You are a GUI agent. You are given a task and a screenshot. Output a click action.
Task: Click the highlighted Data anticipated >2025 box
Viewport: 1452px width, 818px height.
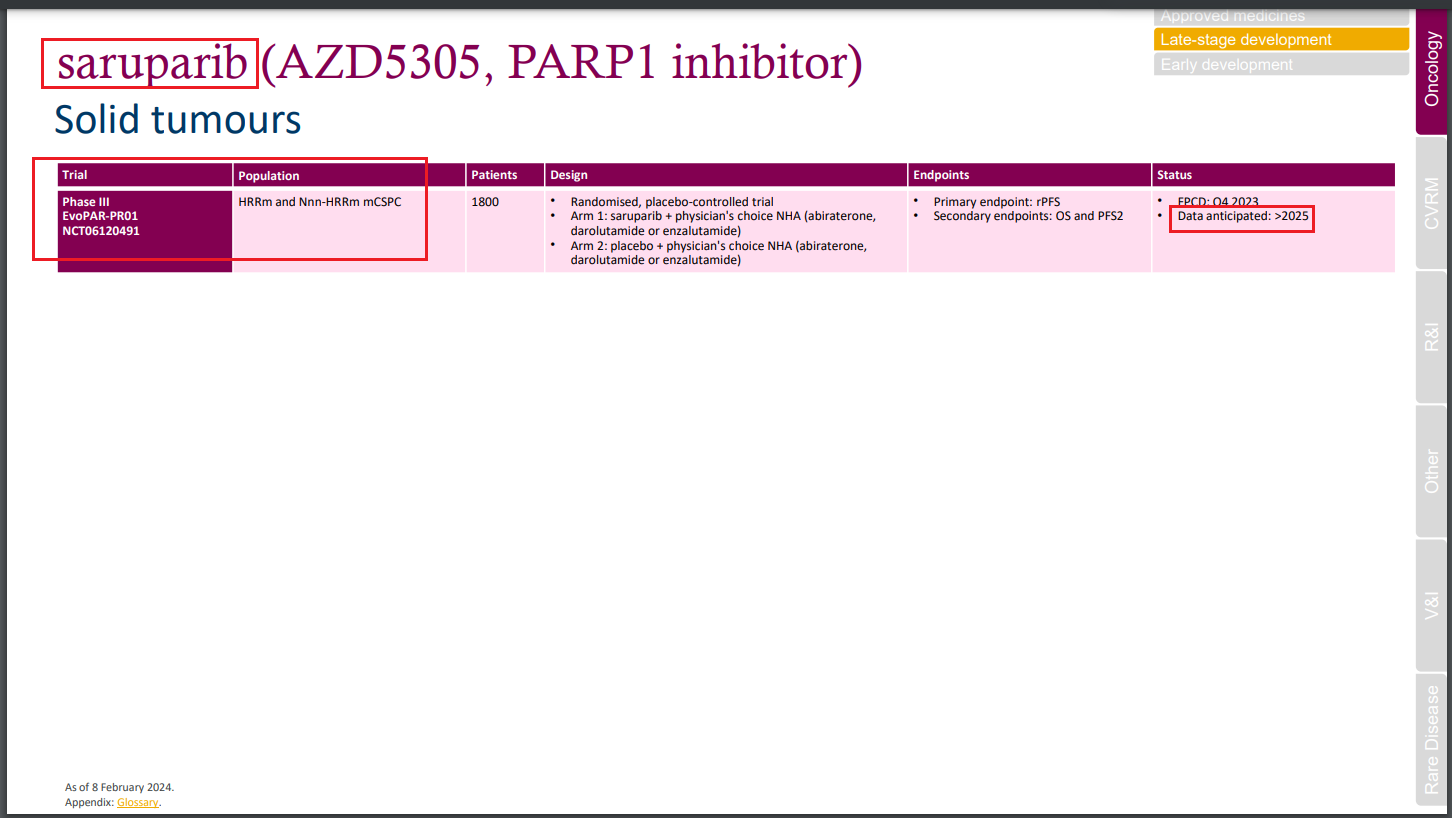click(x=1241, y=219)
